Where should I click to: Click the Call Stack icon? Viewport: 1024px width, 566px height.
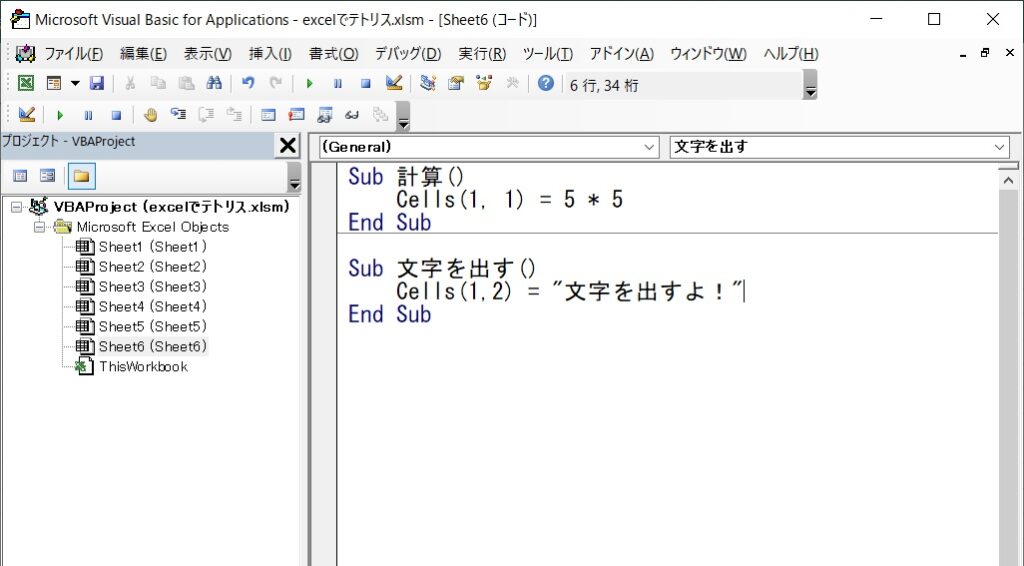point(380,115)
